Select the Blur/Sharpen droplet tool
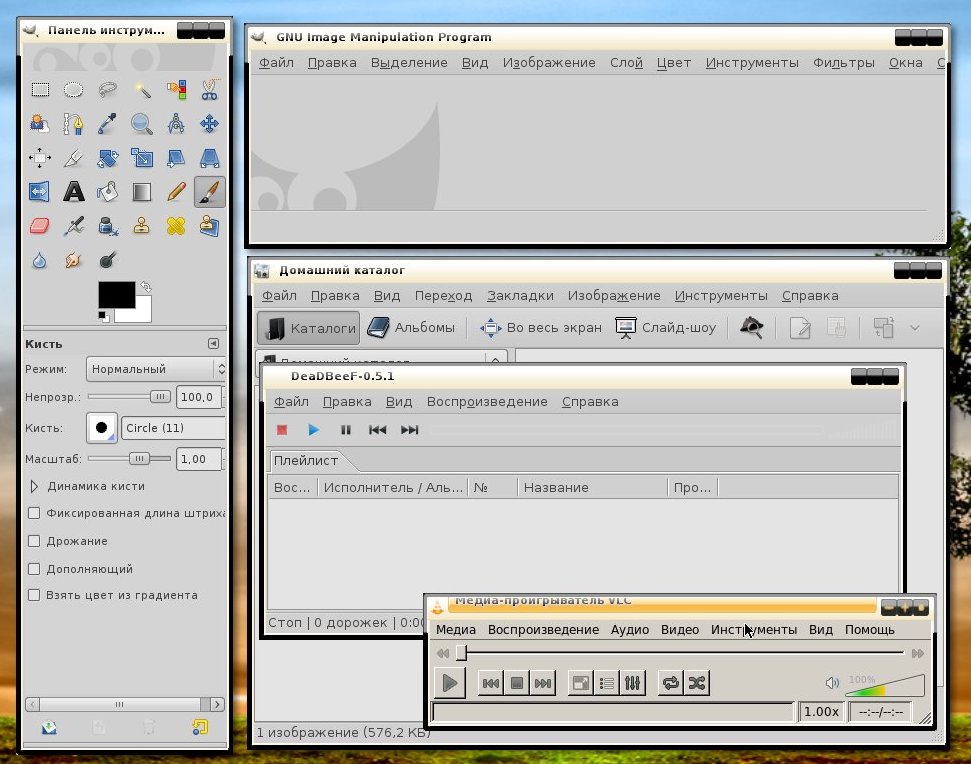Image resolution: width=971 pixels, height=764 pixels. (40, 260)
